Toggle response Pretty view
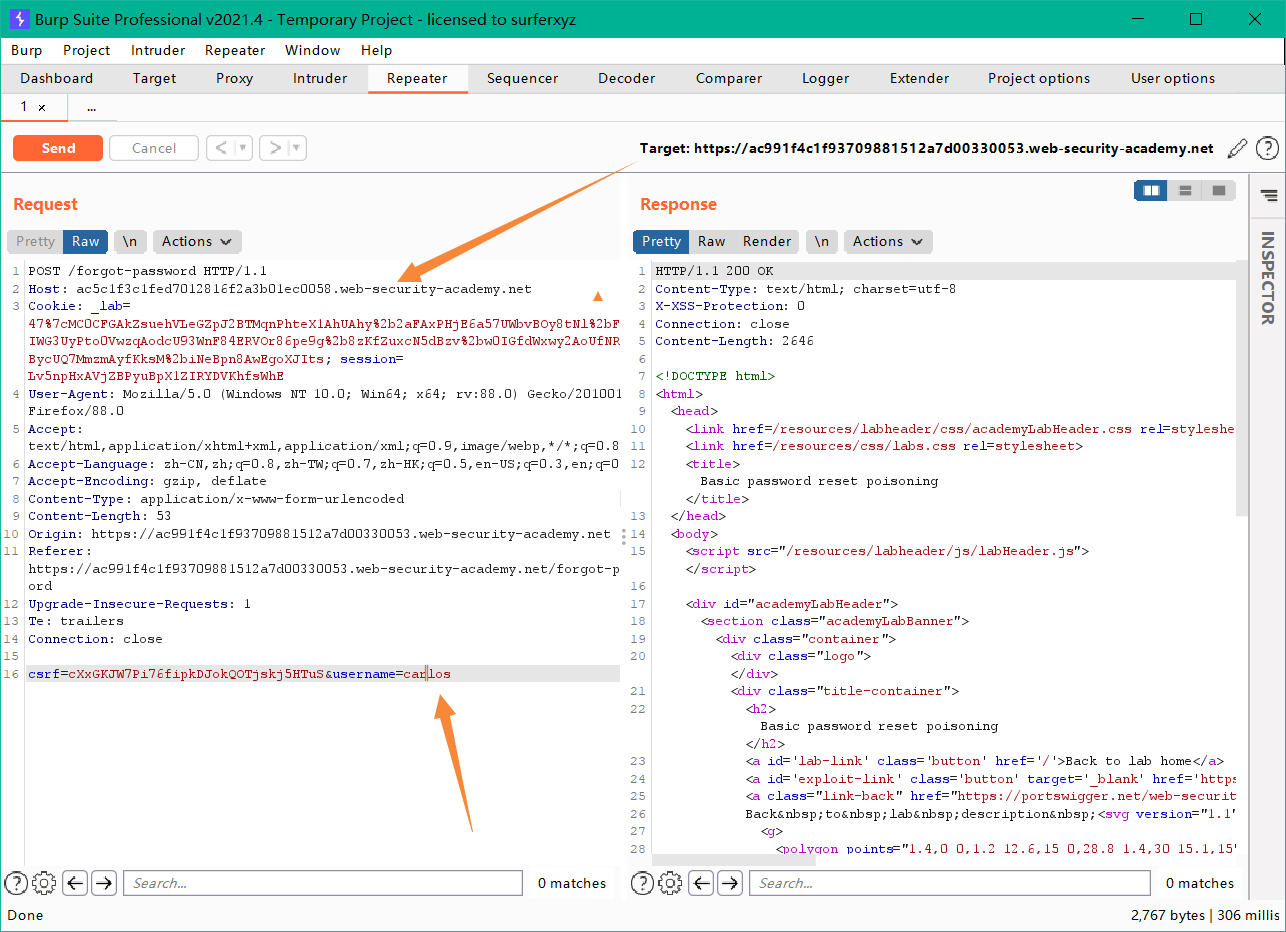Image resolution: width=1286 pixels, height=932 pixels. pyautogui.click(x=661, y=241)
